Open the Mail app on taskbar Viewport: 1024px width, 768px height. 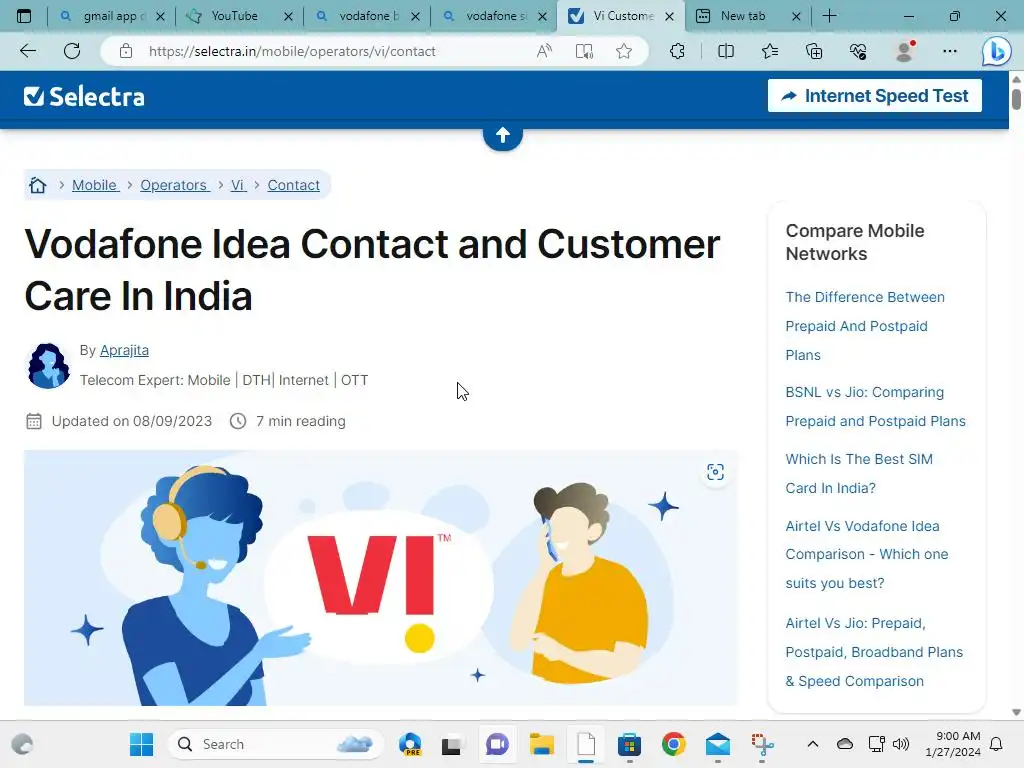[x=718, y=744]
